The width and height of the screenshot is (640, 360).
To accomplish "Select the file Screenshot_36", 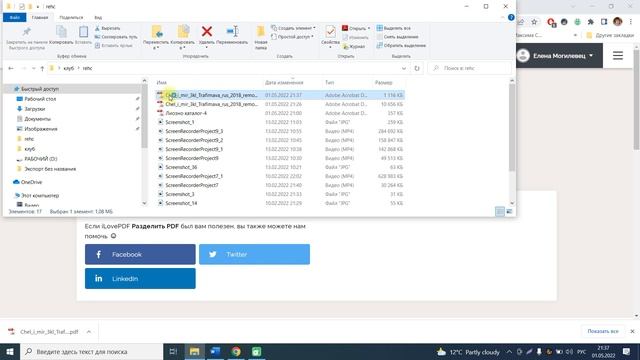I will (x=181, y=167).
